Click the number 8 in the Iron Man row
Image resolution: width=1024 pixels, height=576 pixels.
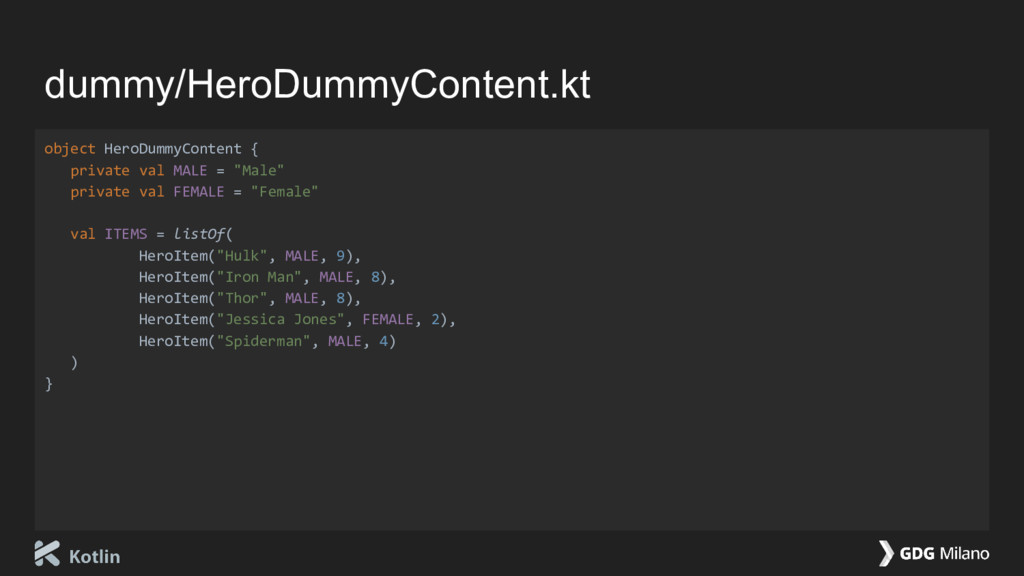point(375,277)
